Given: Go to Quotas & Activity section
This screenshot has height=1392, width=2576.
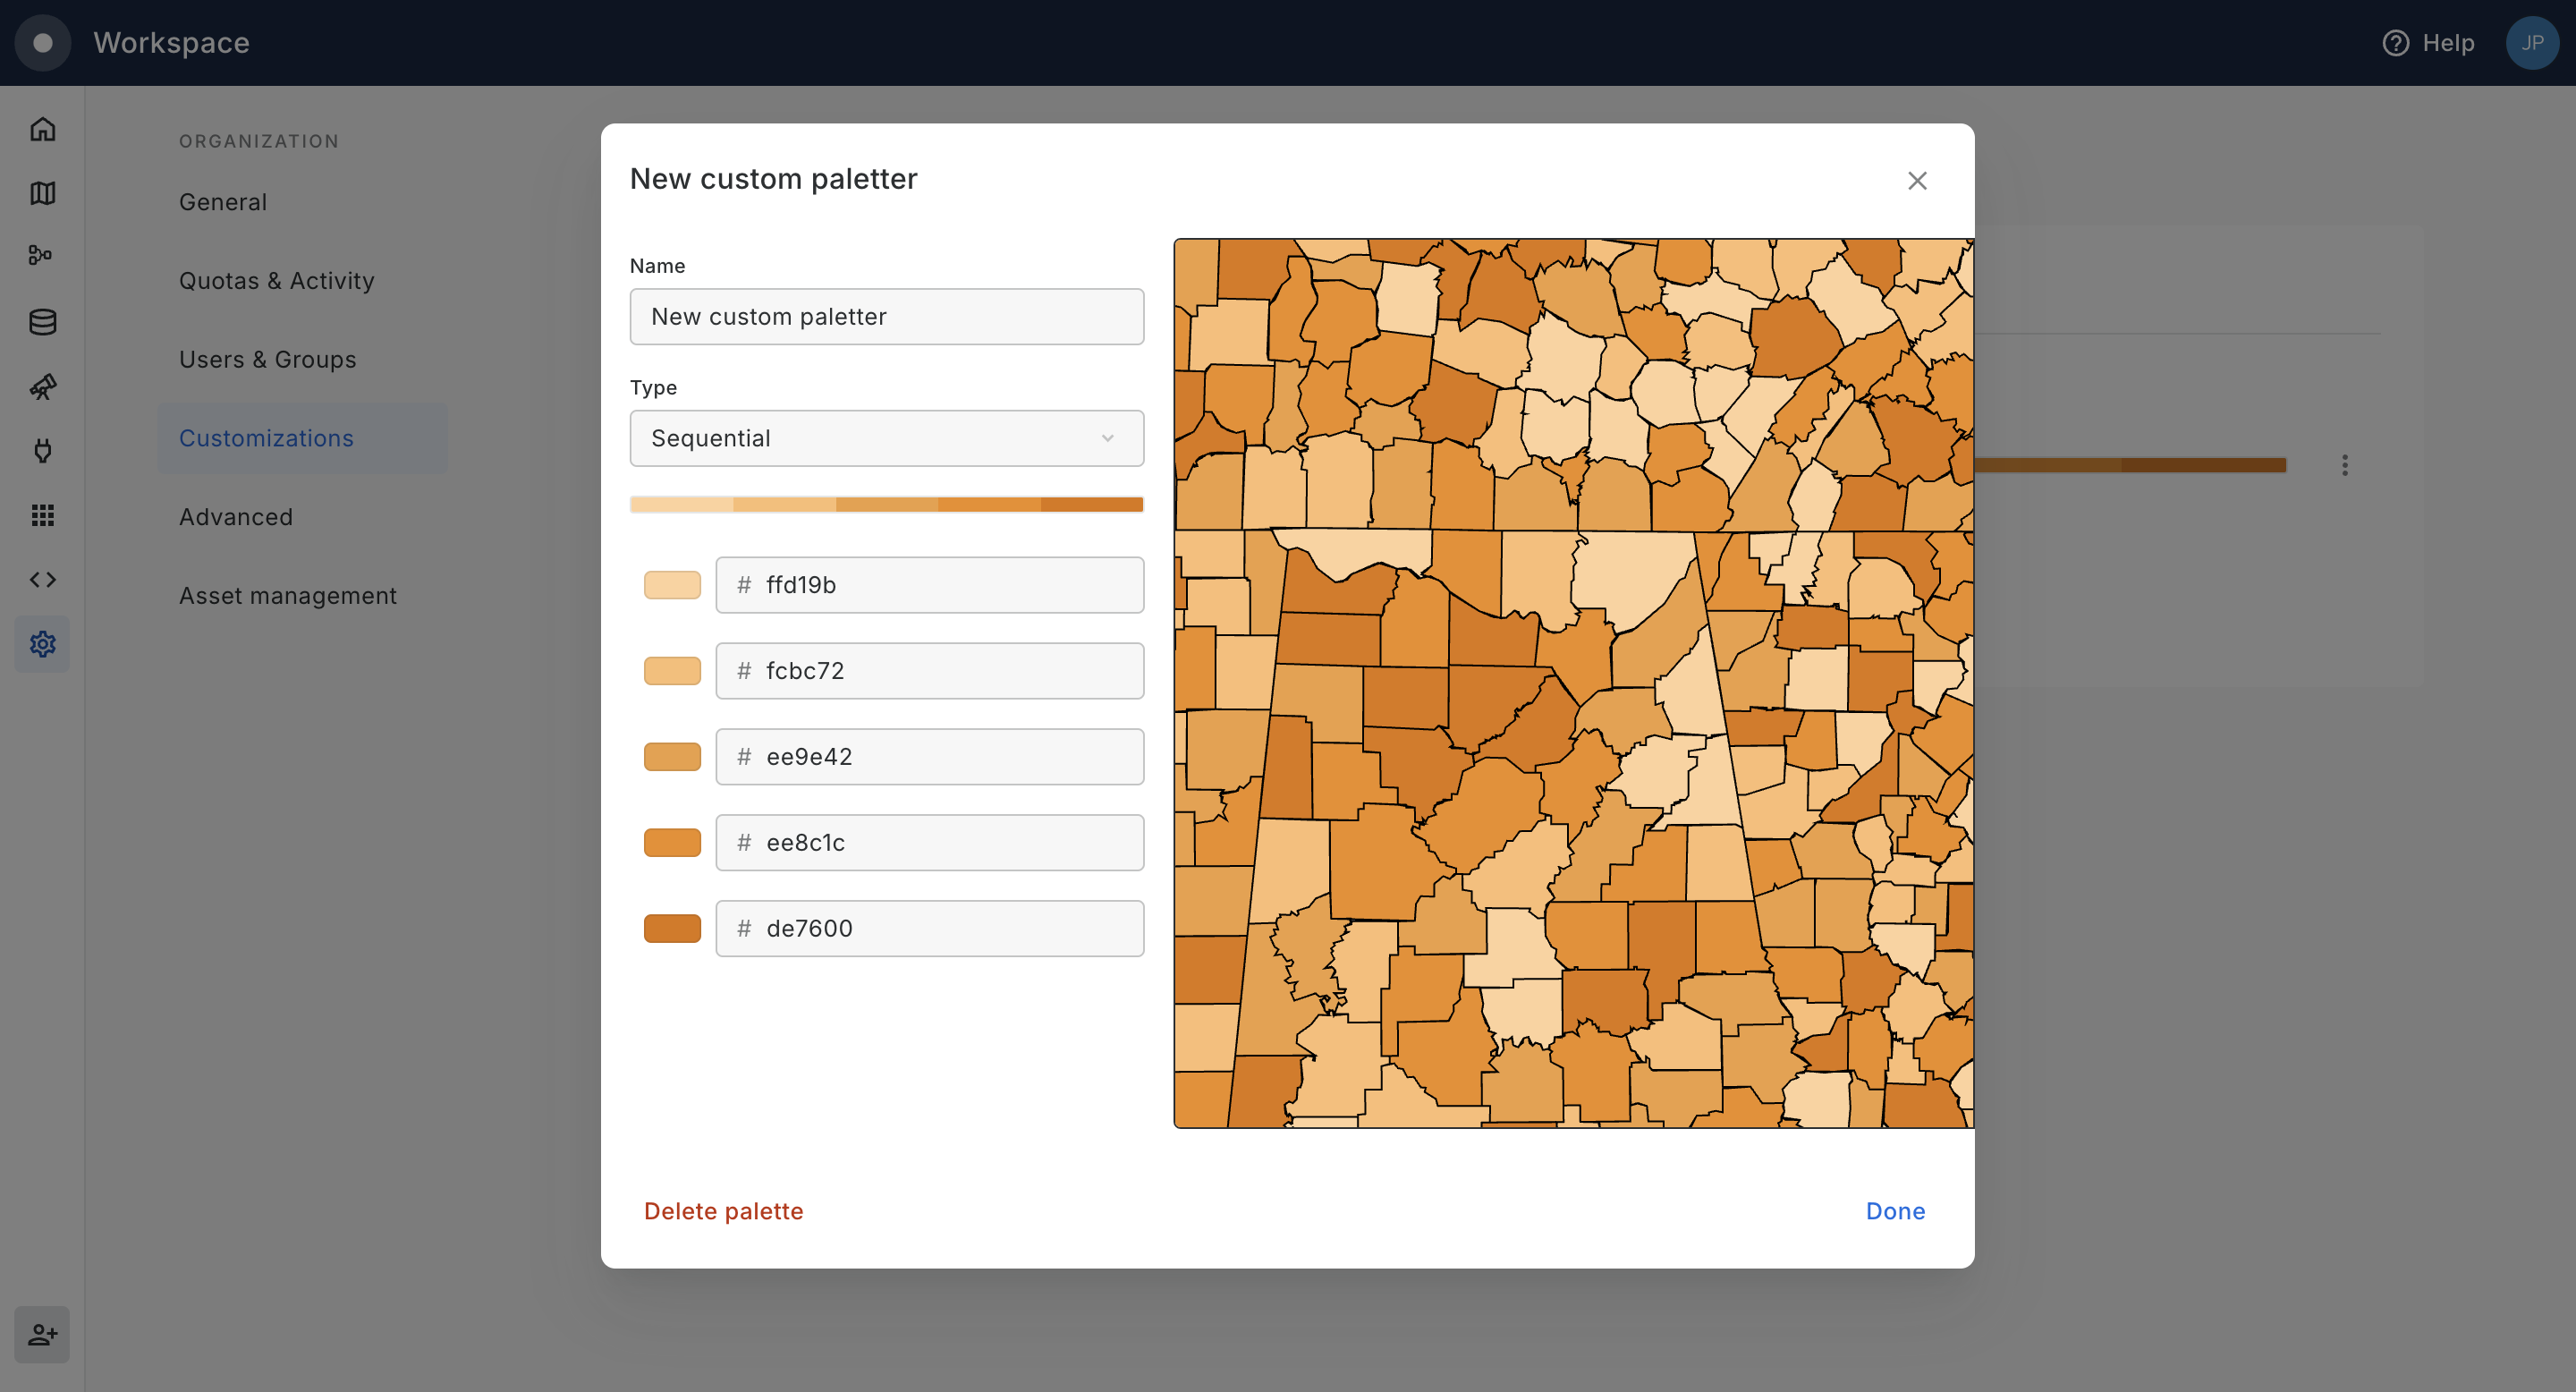Looking at the screenshot, I should [x=276, y=281].
